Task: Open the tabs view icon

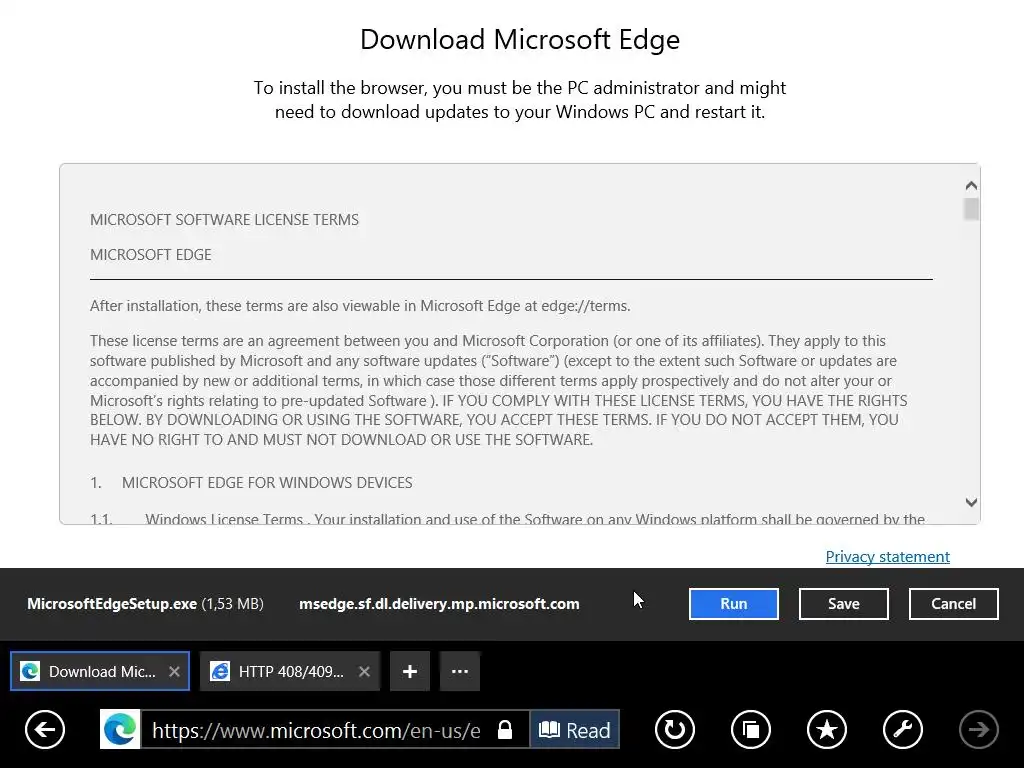Action: point(751,729)
